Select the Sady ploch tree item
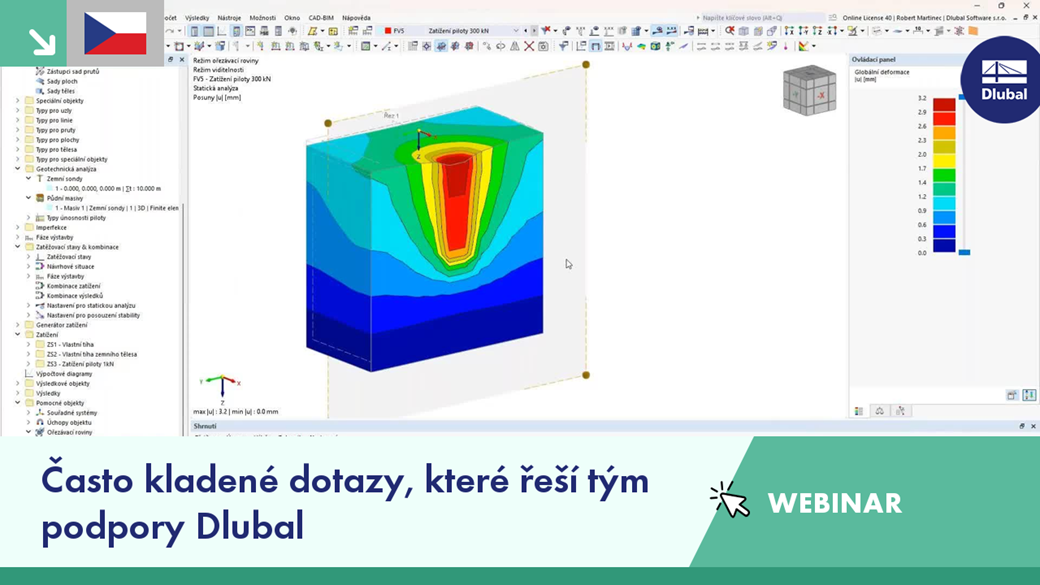Image resolution: width=1040 pixels, height=585 pixels. pos(62,81)
